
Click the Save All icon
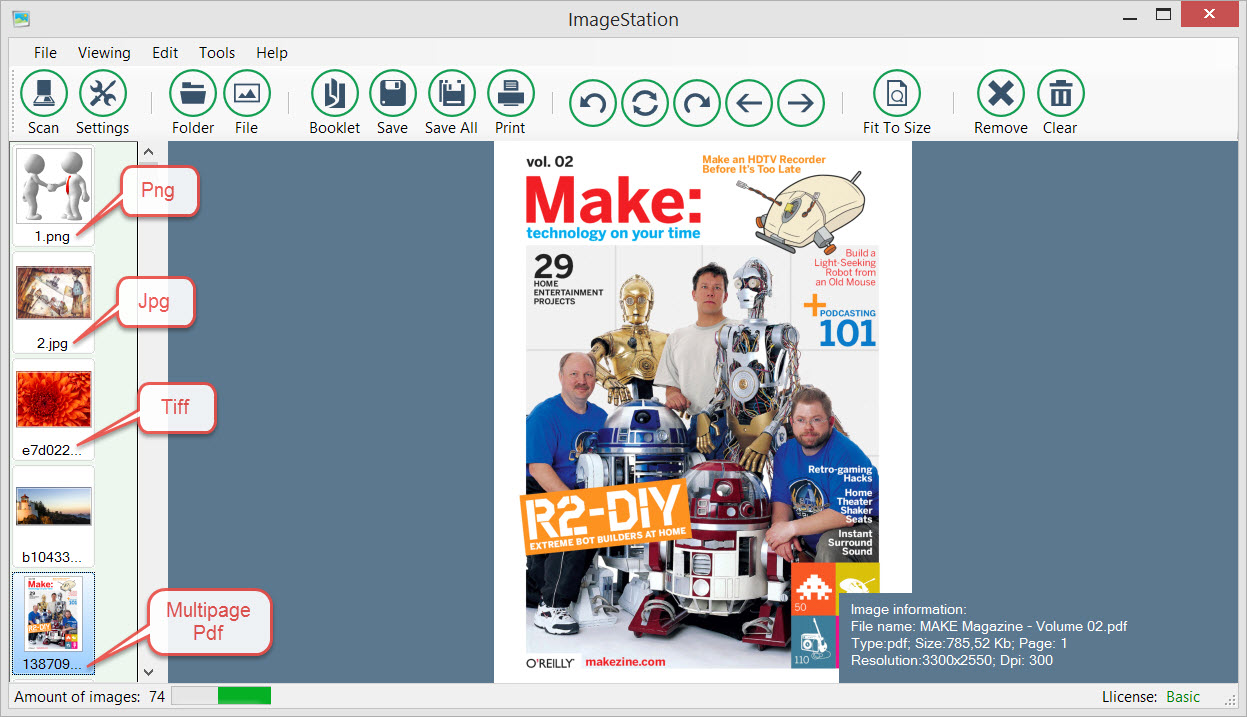[451, 95]
